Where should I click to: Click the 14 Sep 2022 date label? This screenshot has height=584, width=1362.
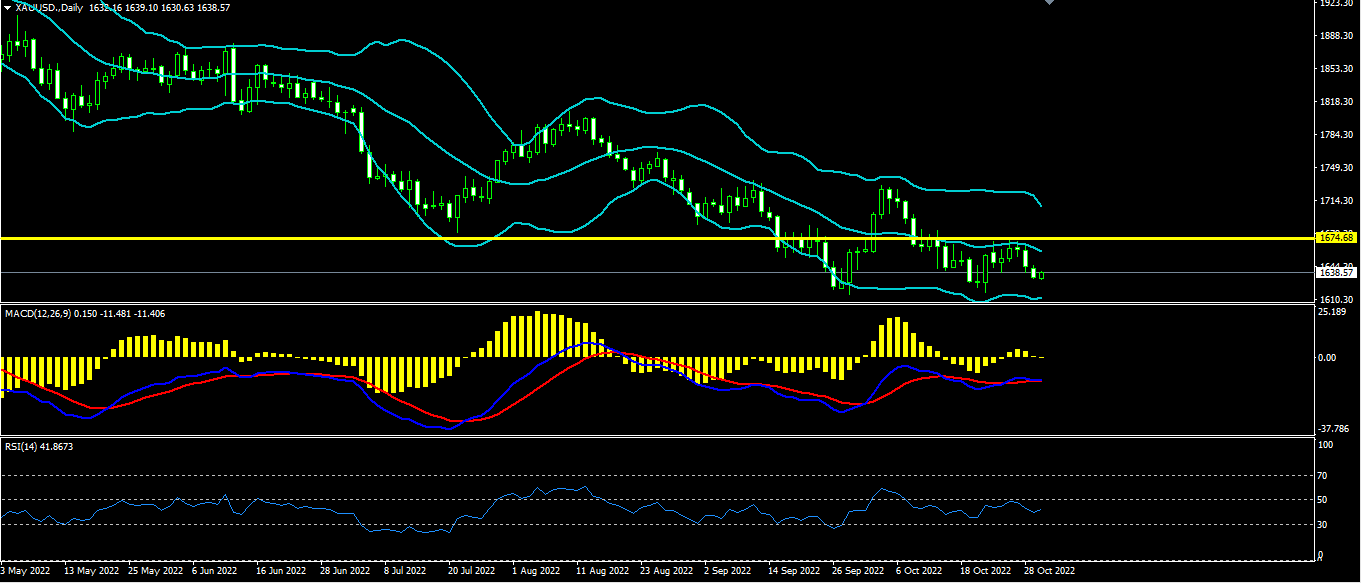(792, 571)
